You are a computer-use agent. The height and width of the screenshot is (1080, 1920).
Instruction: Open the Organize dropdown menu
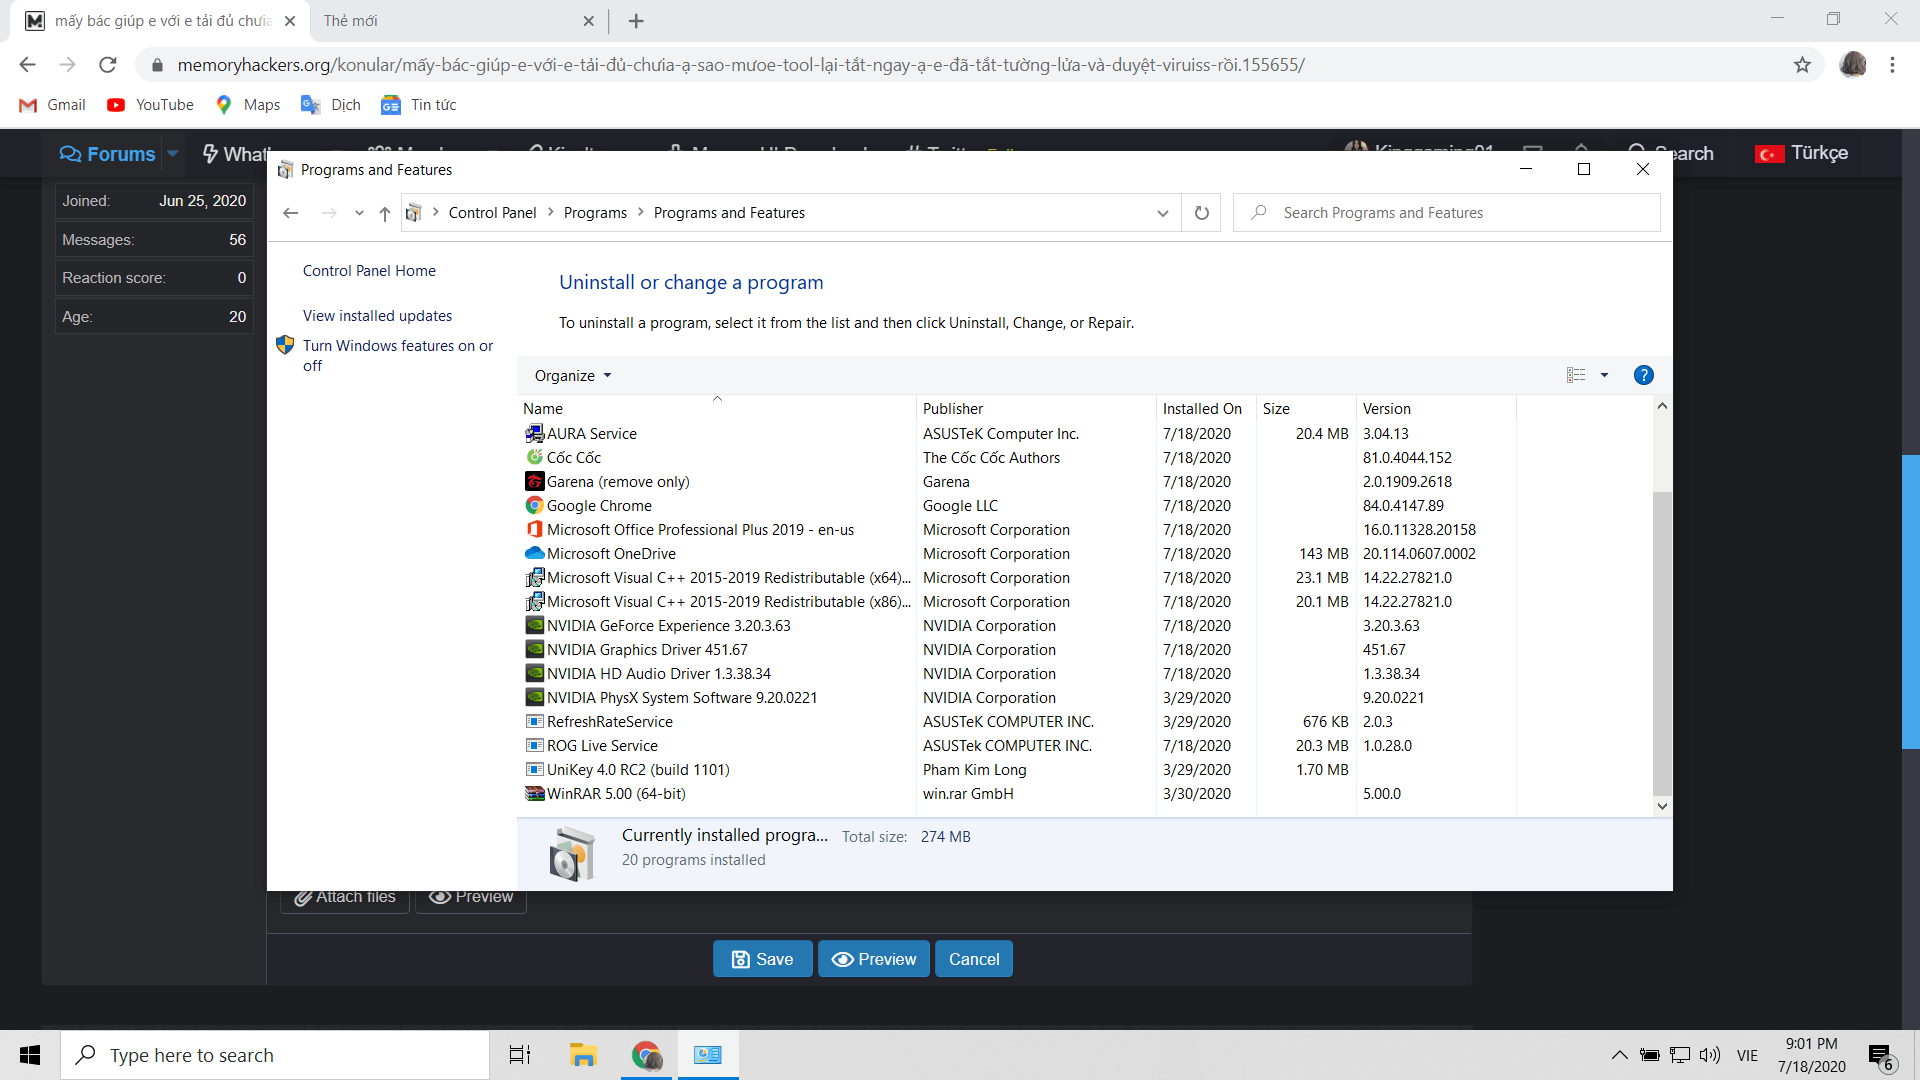(573, 375)
